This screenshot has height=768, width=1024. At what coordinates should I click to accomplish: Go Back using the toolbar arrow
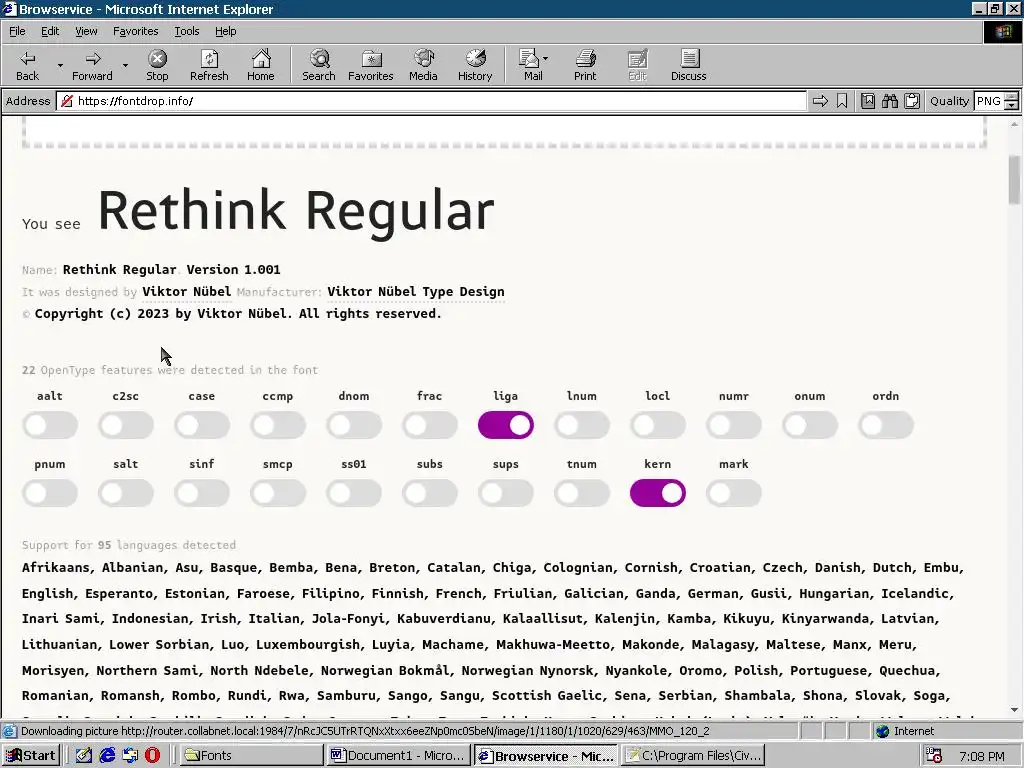tap(27, 65)
